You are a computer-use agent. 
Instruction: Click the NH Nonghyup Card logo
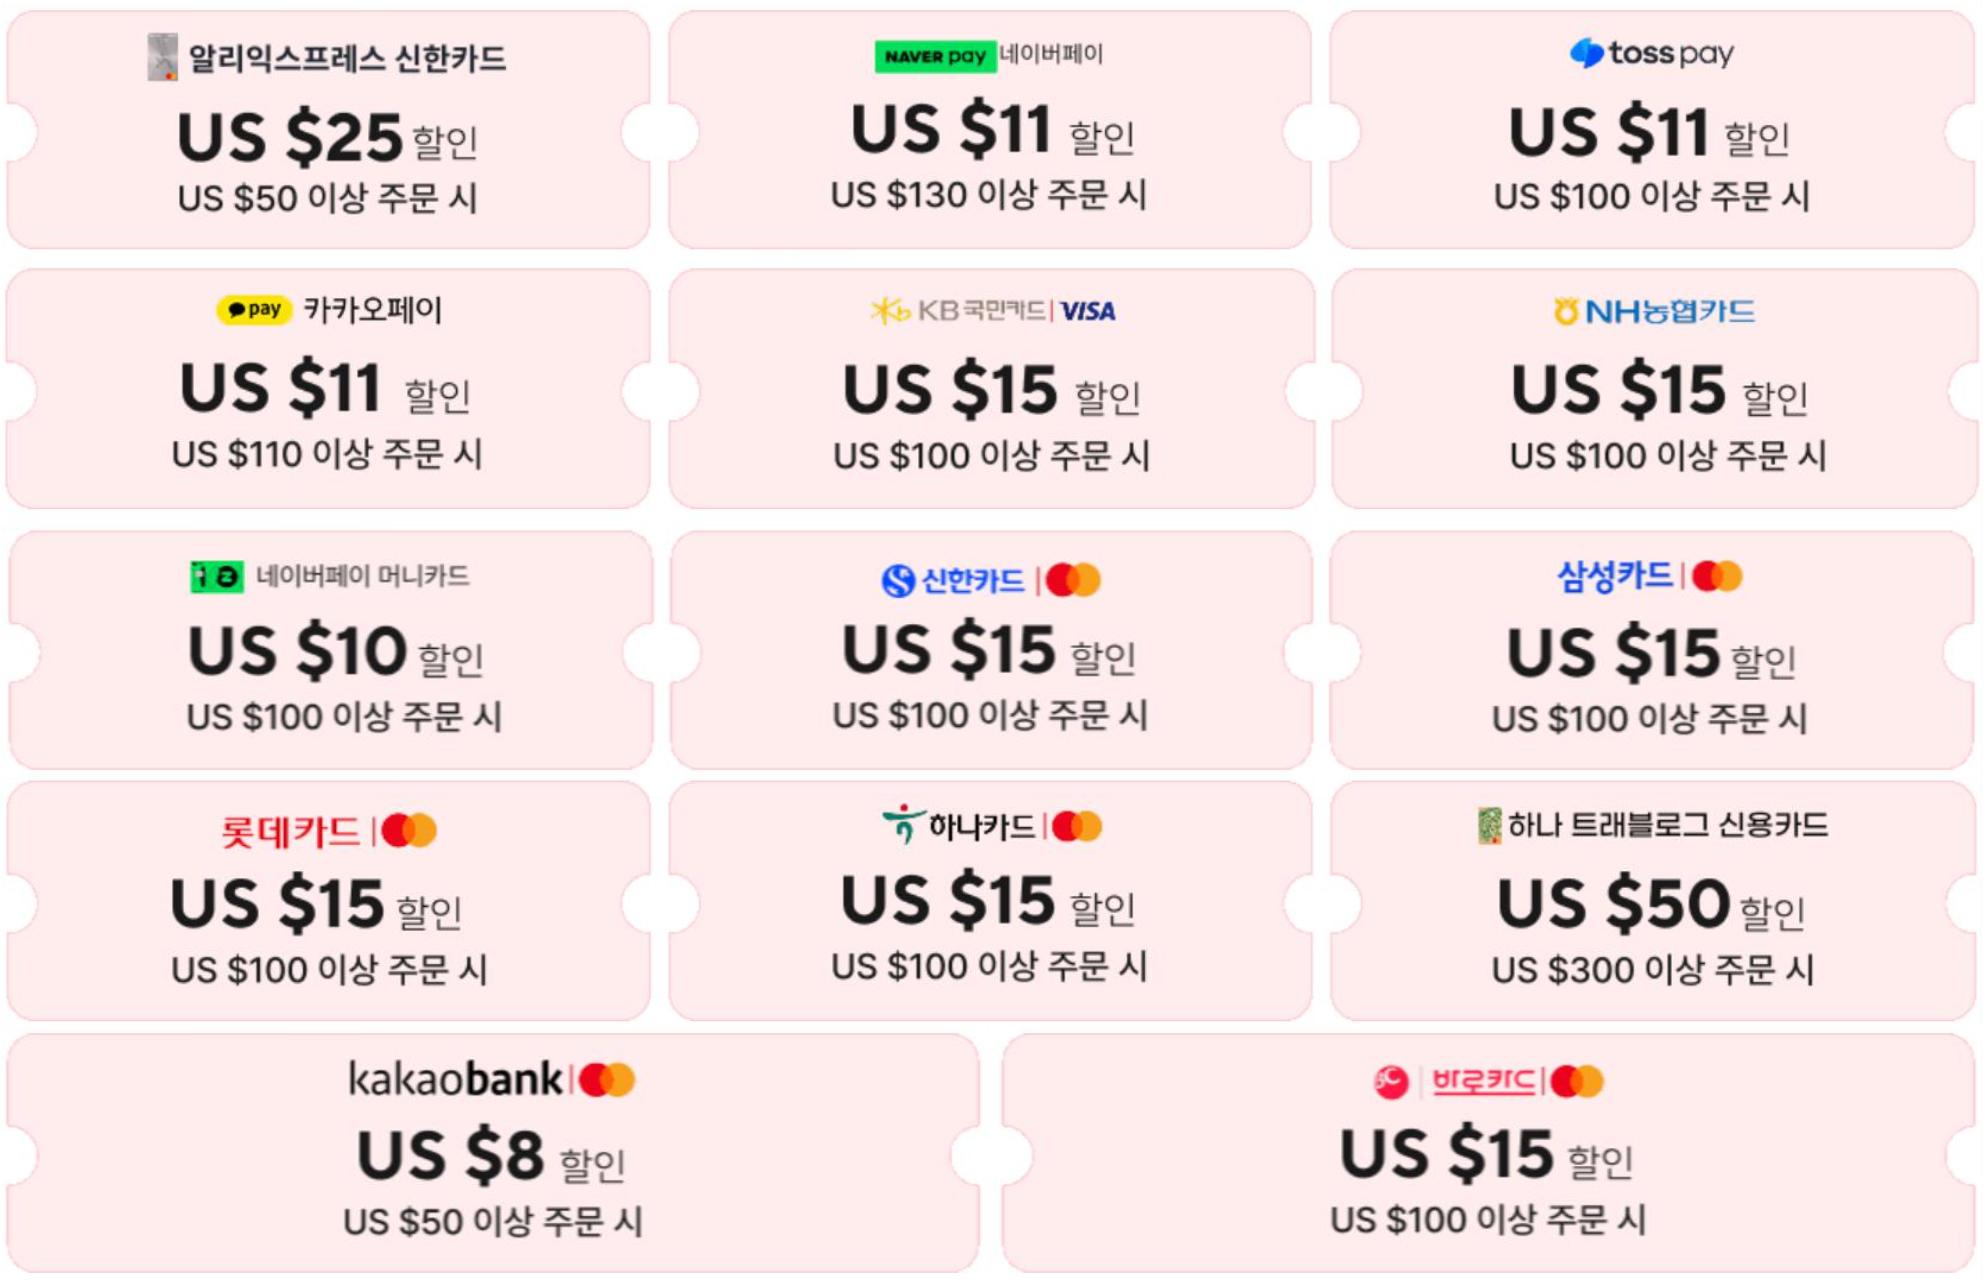point(1653,312)
